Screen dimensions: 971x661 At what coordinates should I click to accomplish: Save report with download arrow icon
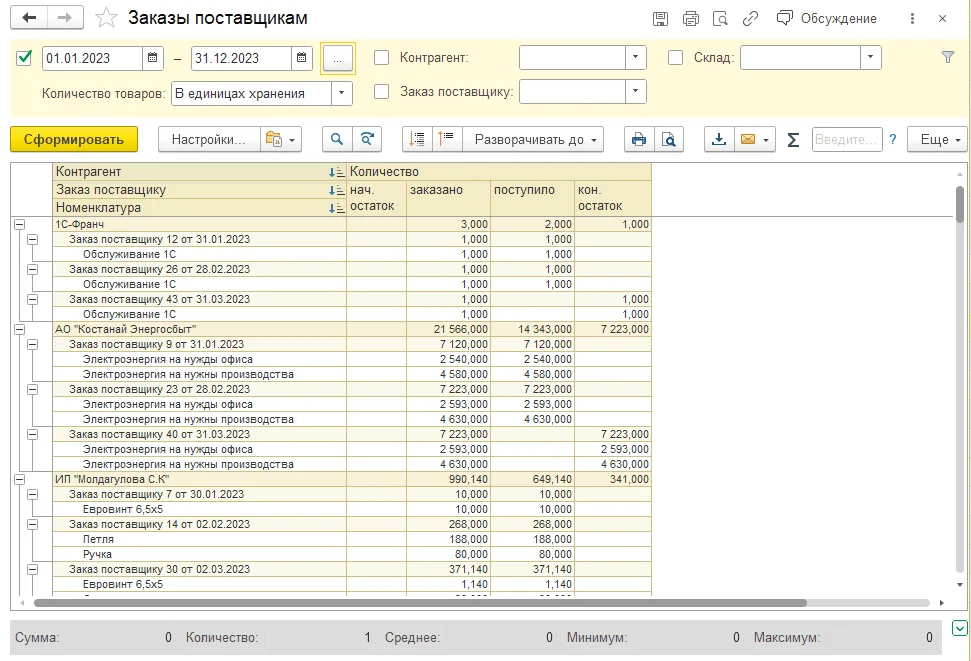point(719,139)
